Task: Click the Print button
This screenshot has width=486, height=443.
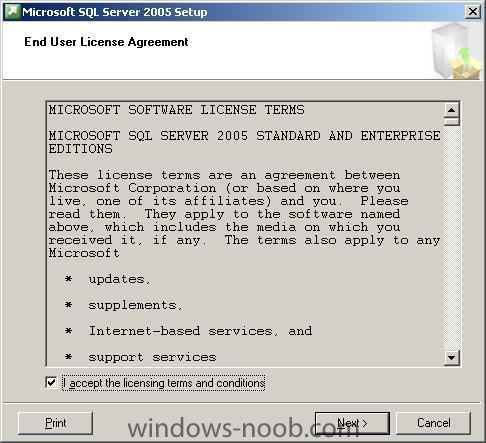Action: (x=55, y=423)
